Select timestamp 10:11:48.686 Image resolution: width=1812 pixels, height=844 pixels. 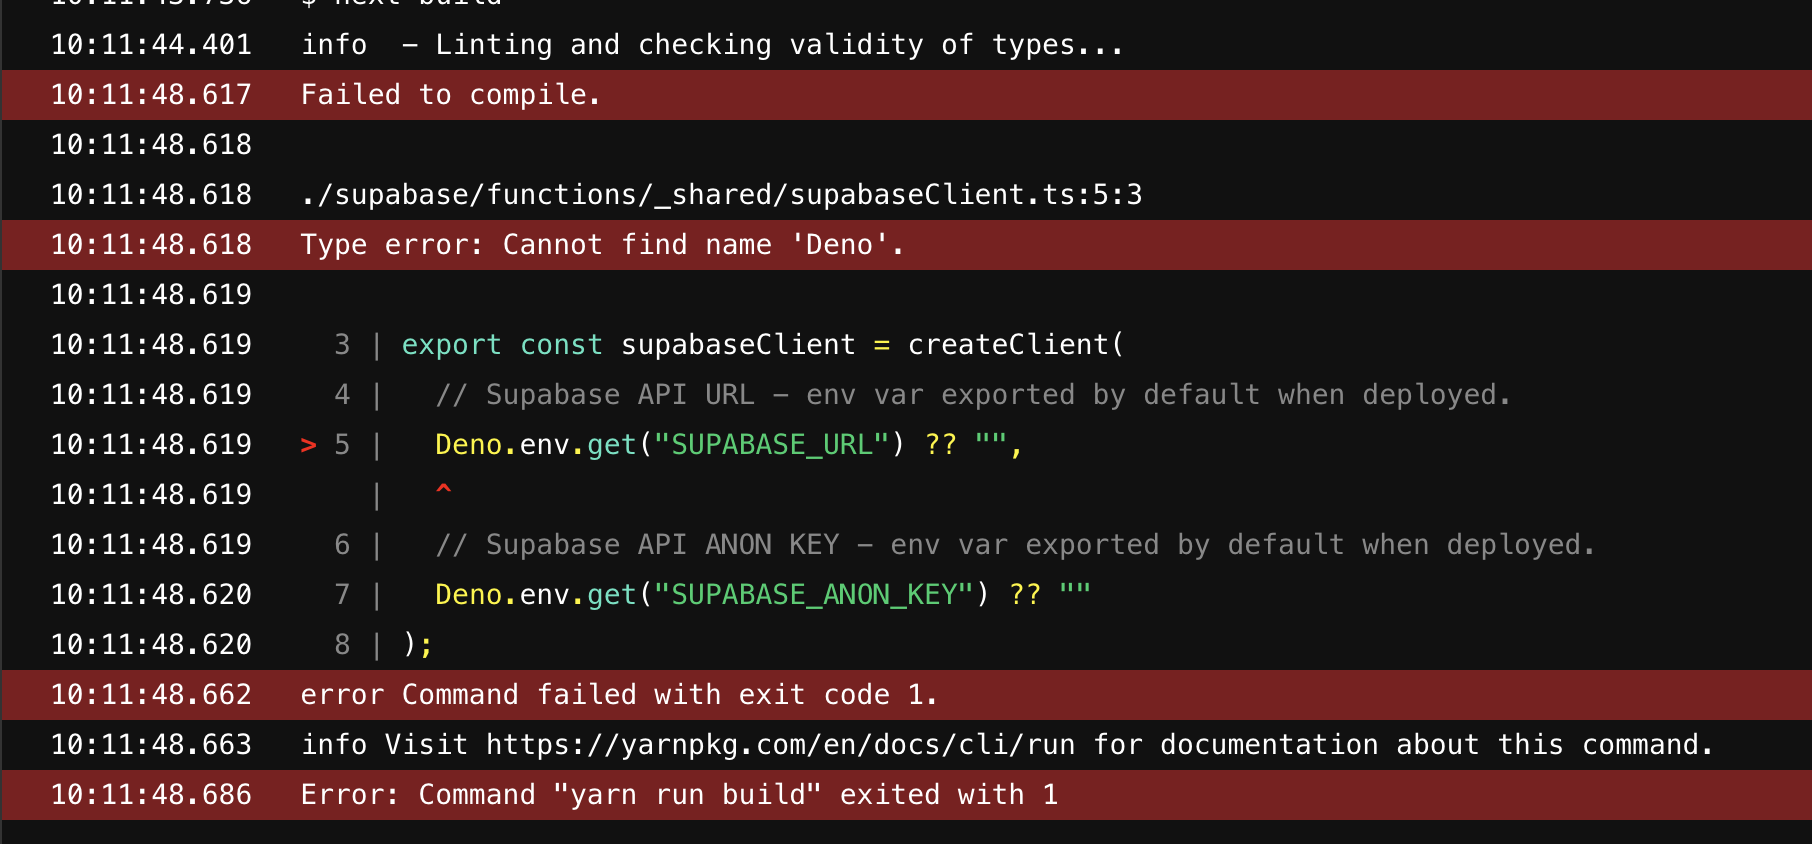coord(151,795)
